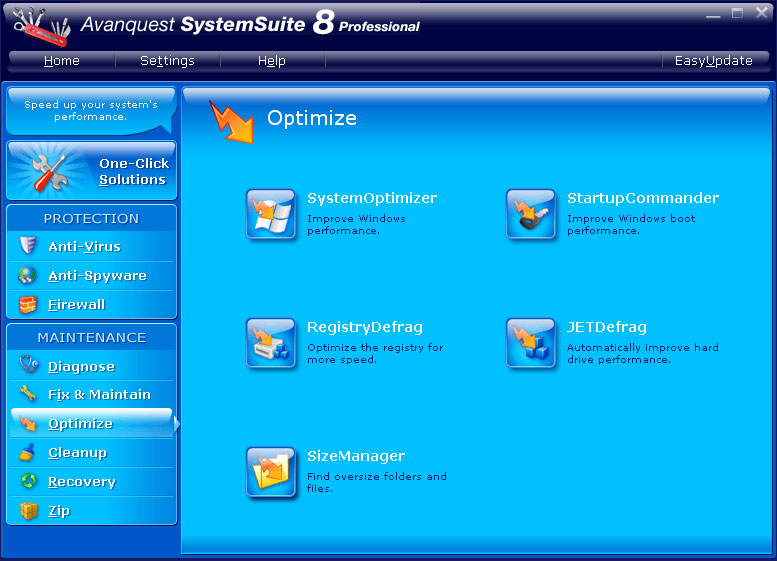Click "Automatically improve hard drive performance." text
The width and height of the screenshot is (777, 561).
pos(643,353)
